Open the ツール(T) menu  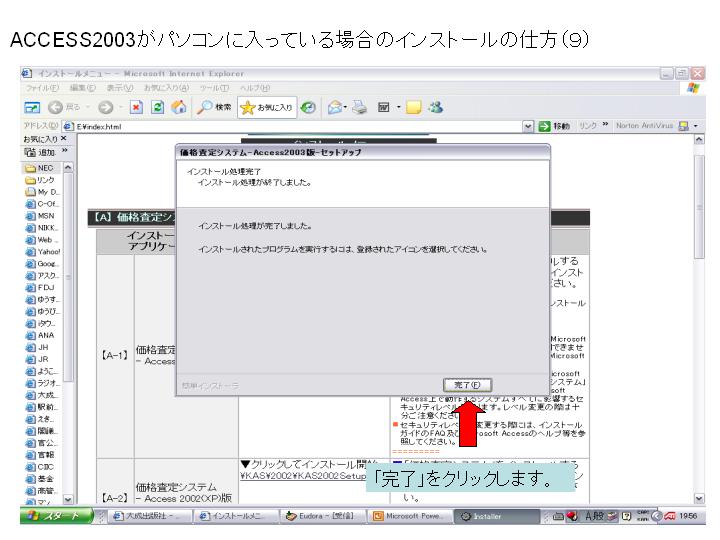tap(214, 88)
